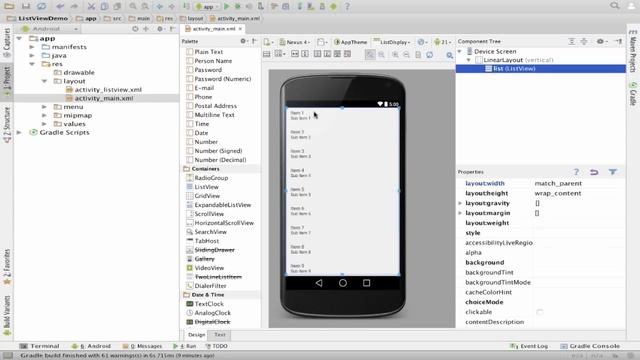Select activity_listview.xml in project tree
The width and height of the screenshot is (640, 360).
coord(108,90)
